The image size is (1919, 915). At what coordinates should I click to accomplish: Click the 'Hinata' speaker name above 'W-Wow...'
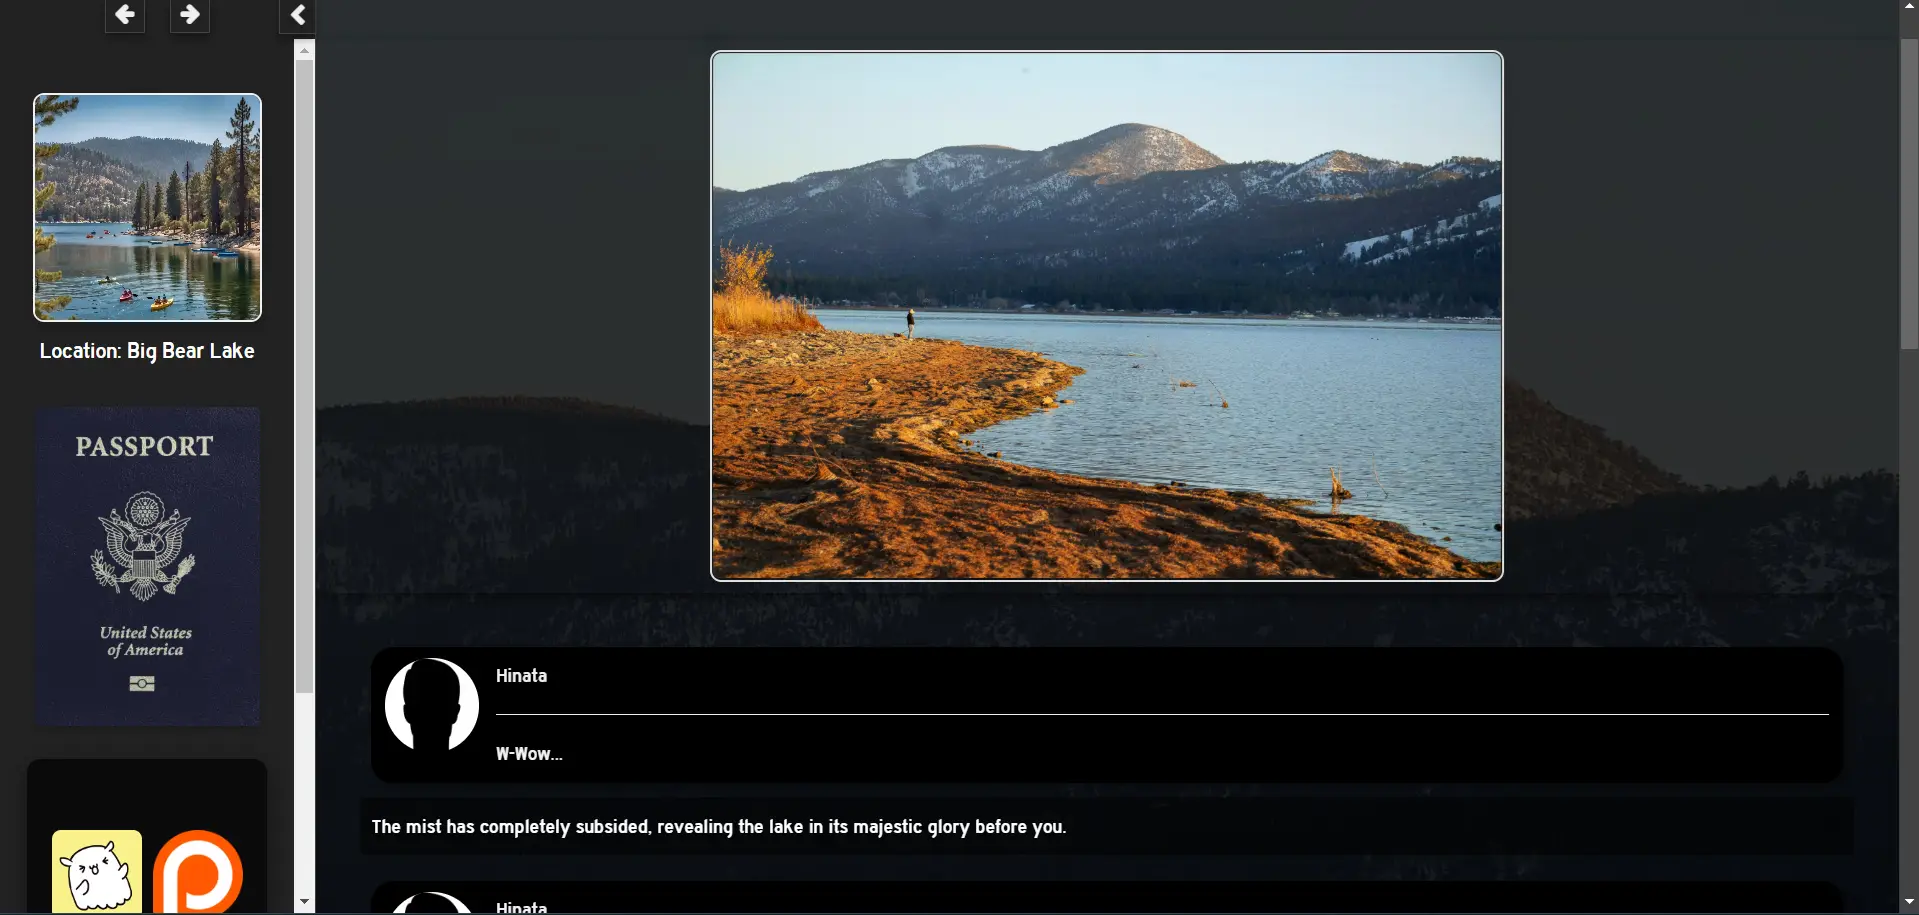(521, 676)
